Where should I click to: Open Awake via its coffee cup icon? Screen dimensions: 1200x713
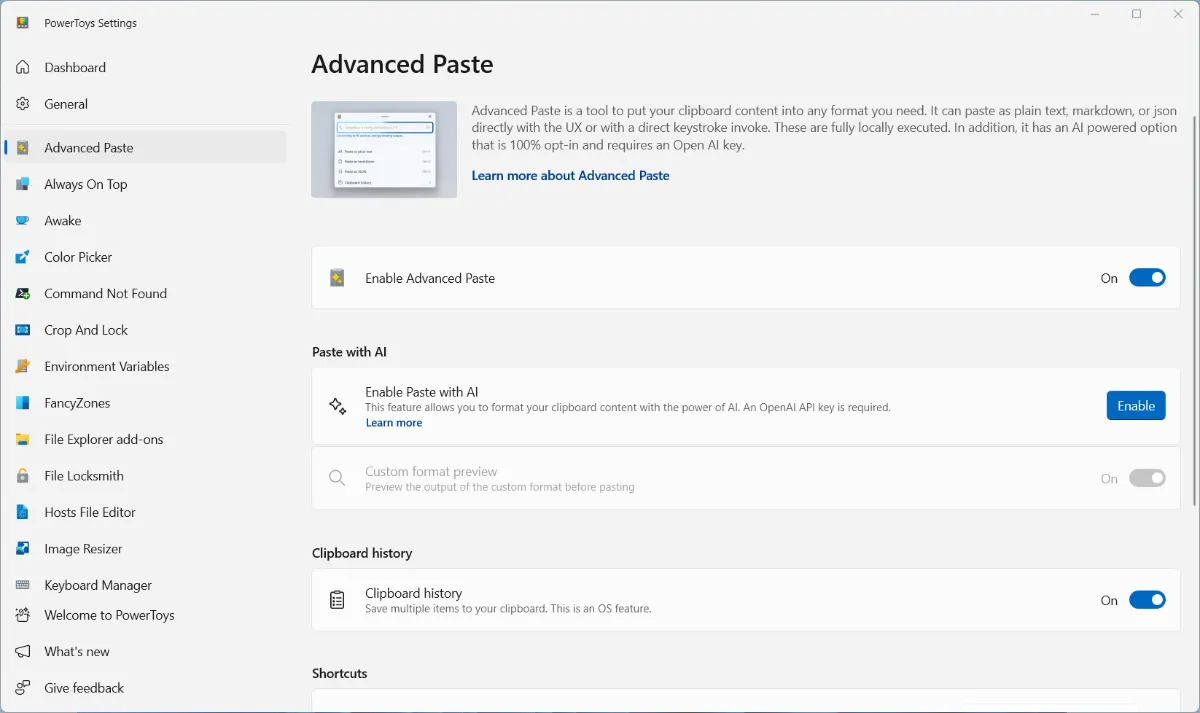23,221
